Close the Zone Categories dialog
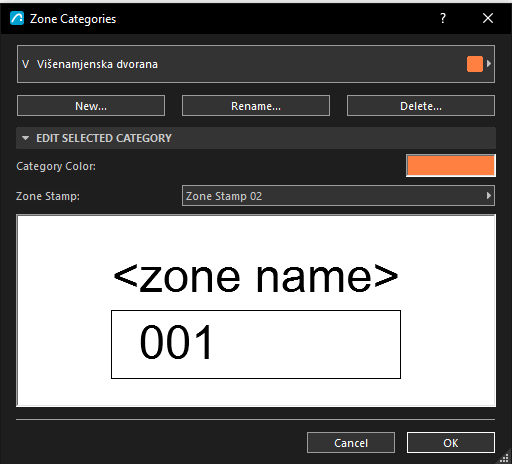 point(488,18)
